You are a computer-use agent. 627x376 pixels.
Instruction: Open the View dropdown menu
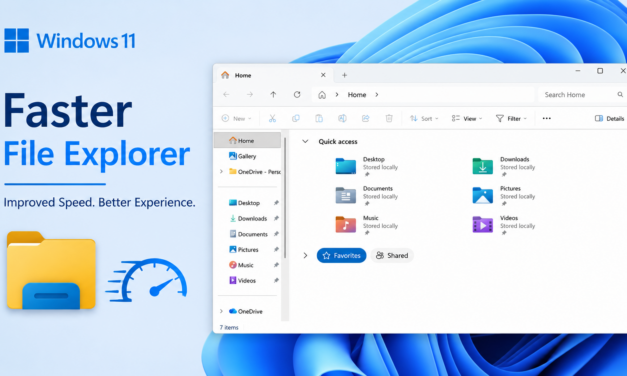point(467,118)
